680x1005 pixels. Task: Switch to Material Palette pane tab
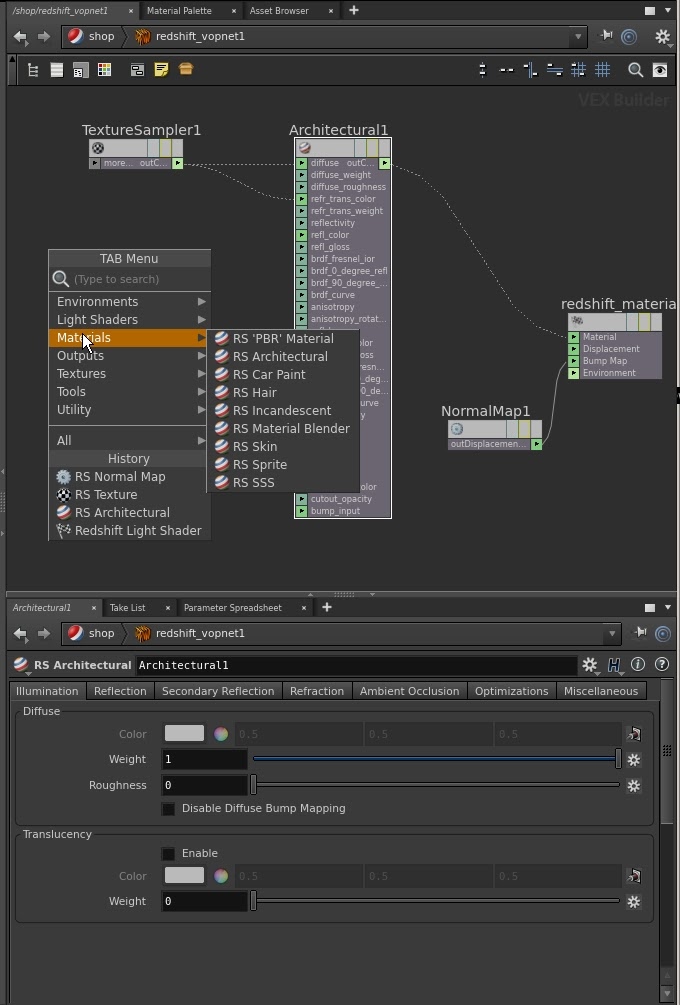179,11
